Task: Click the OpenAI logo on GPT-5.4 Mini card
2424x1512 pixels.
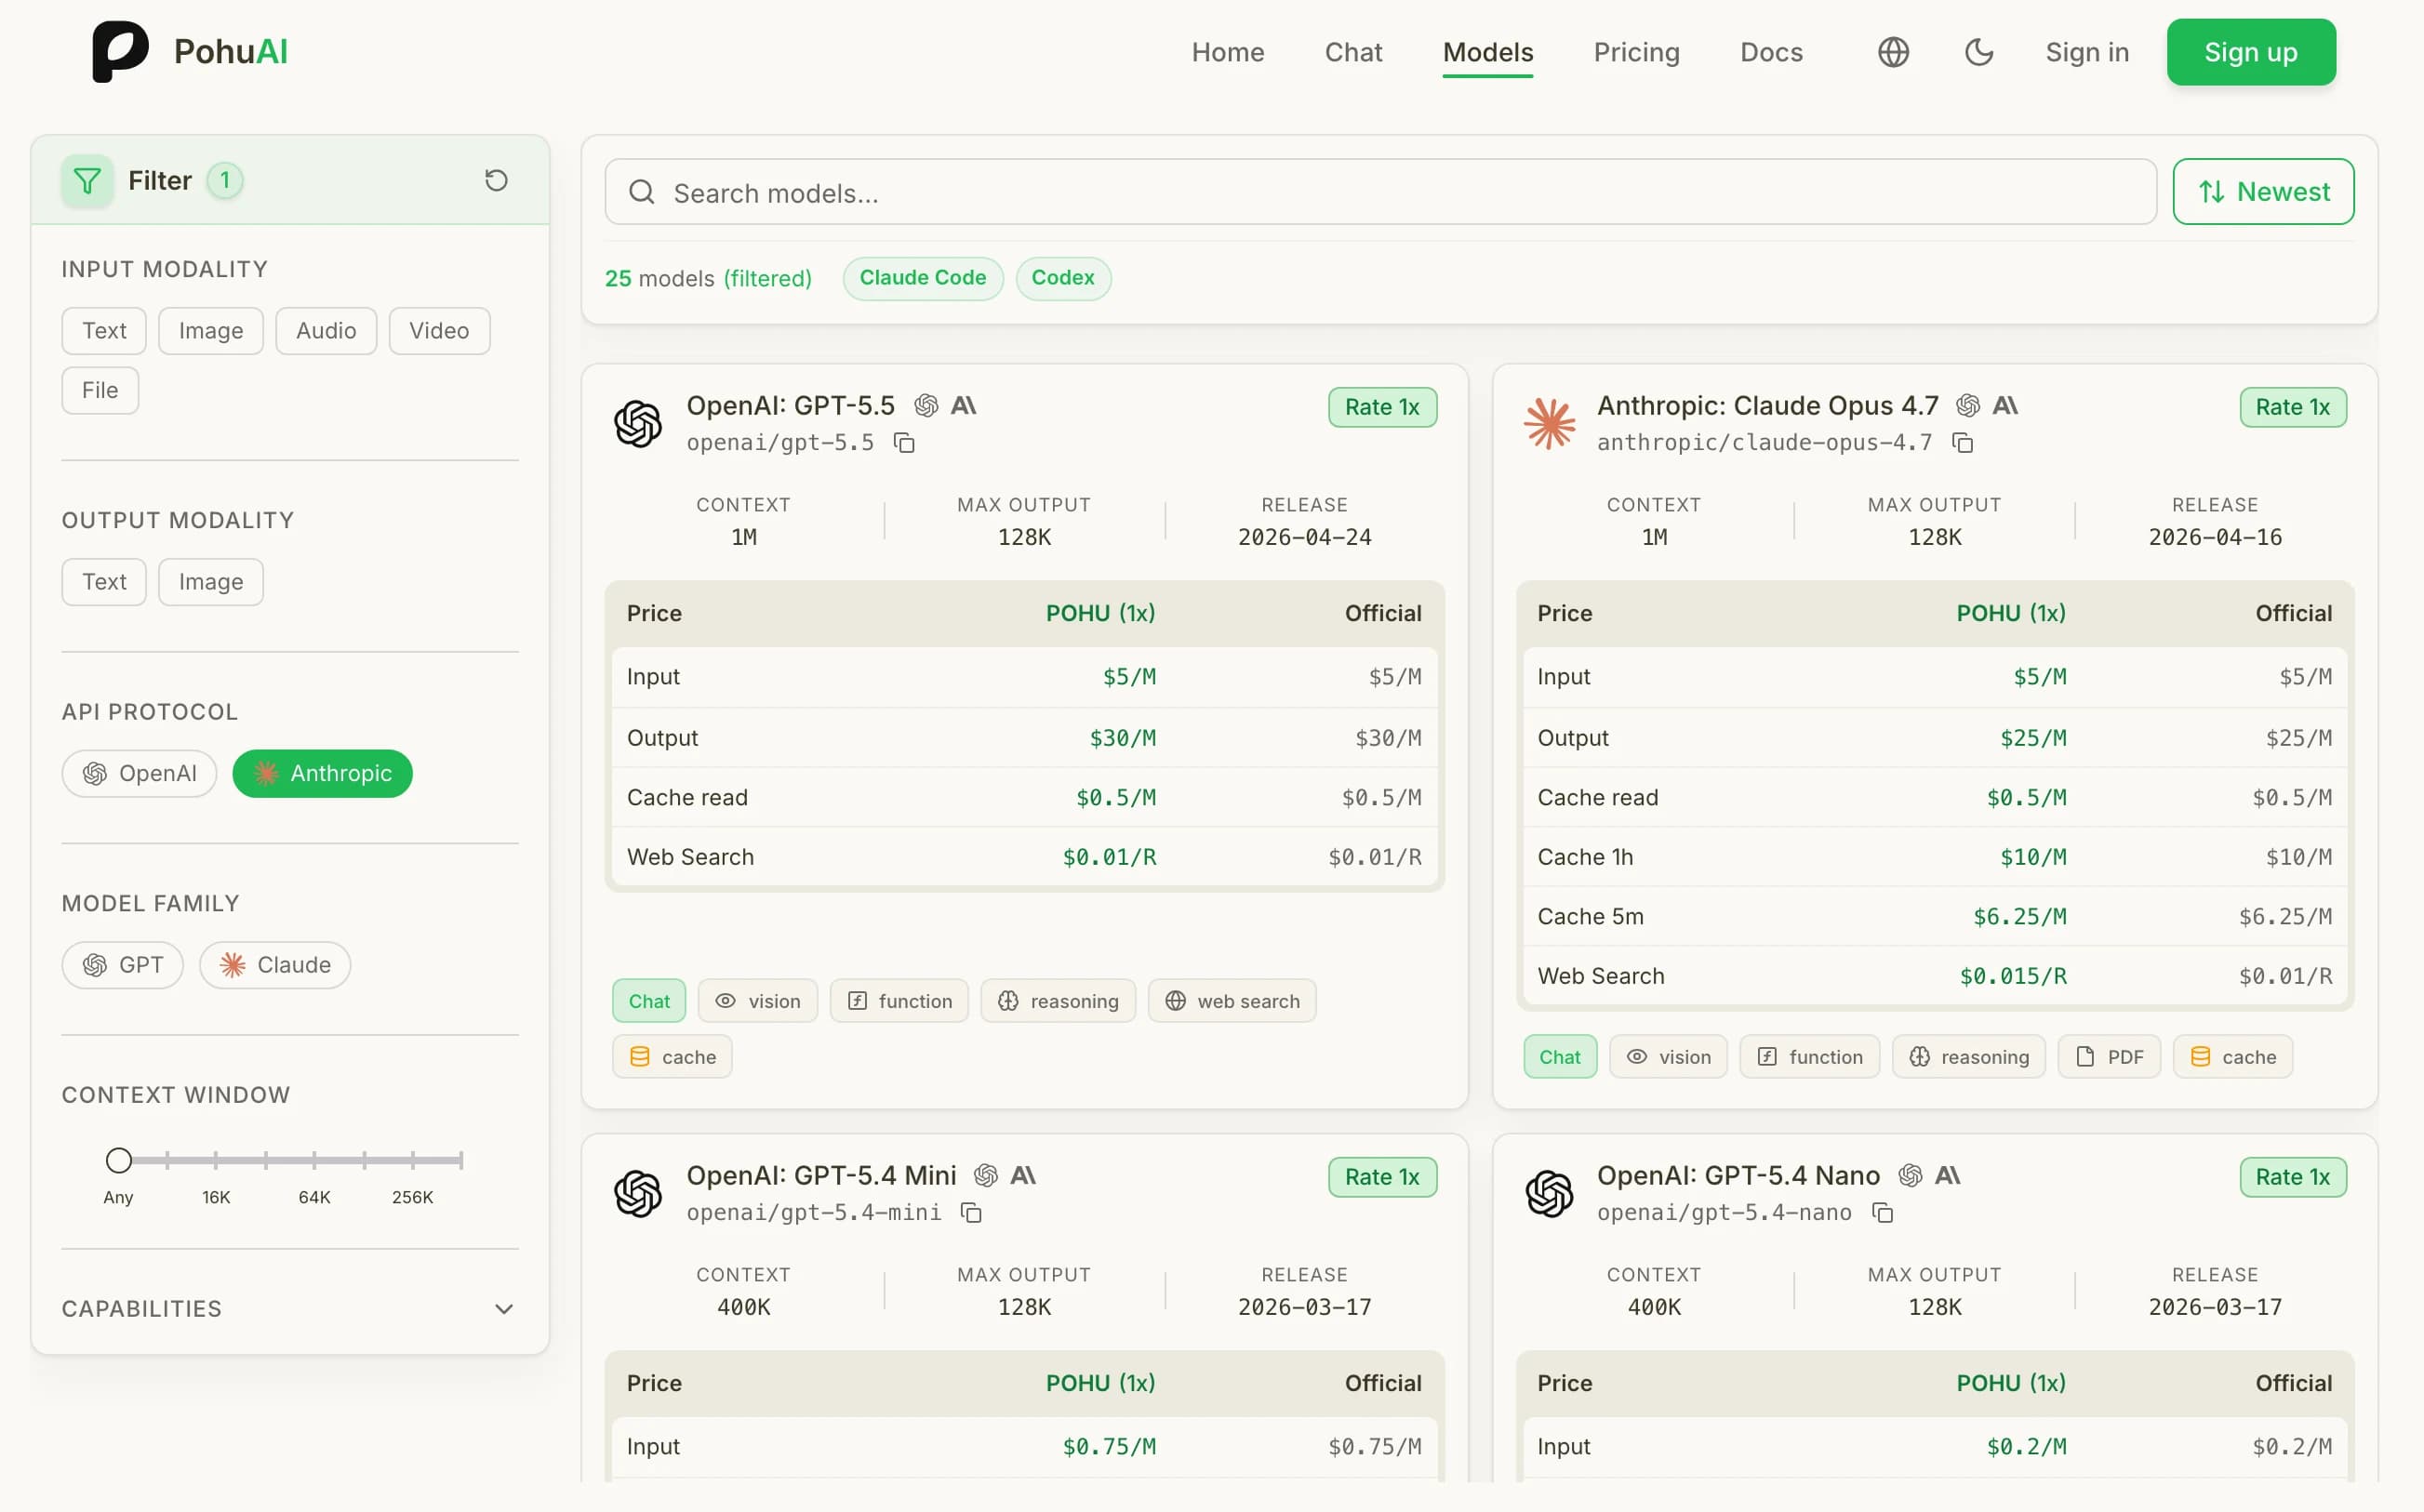Action: tap(638, 1193)
